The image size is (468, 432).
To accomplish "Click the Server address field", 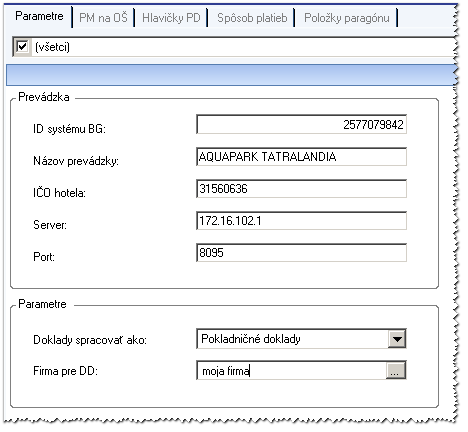I will tap(301, 221).
